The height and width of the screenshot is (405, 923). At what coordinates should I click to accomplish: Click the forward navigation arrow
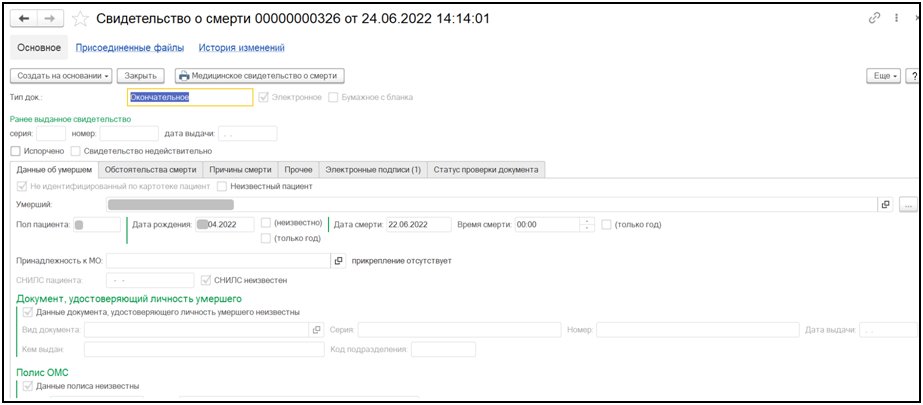[x=50, y=19]
